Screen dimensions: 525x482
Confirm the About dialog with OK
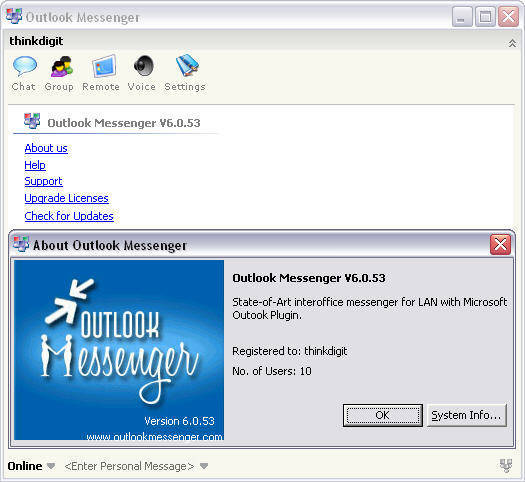pos(383,415)
